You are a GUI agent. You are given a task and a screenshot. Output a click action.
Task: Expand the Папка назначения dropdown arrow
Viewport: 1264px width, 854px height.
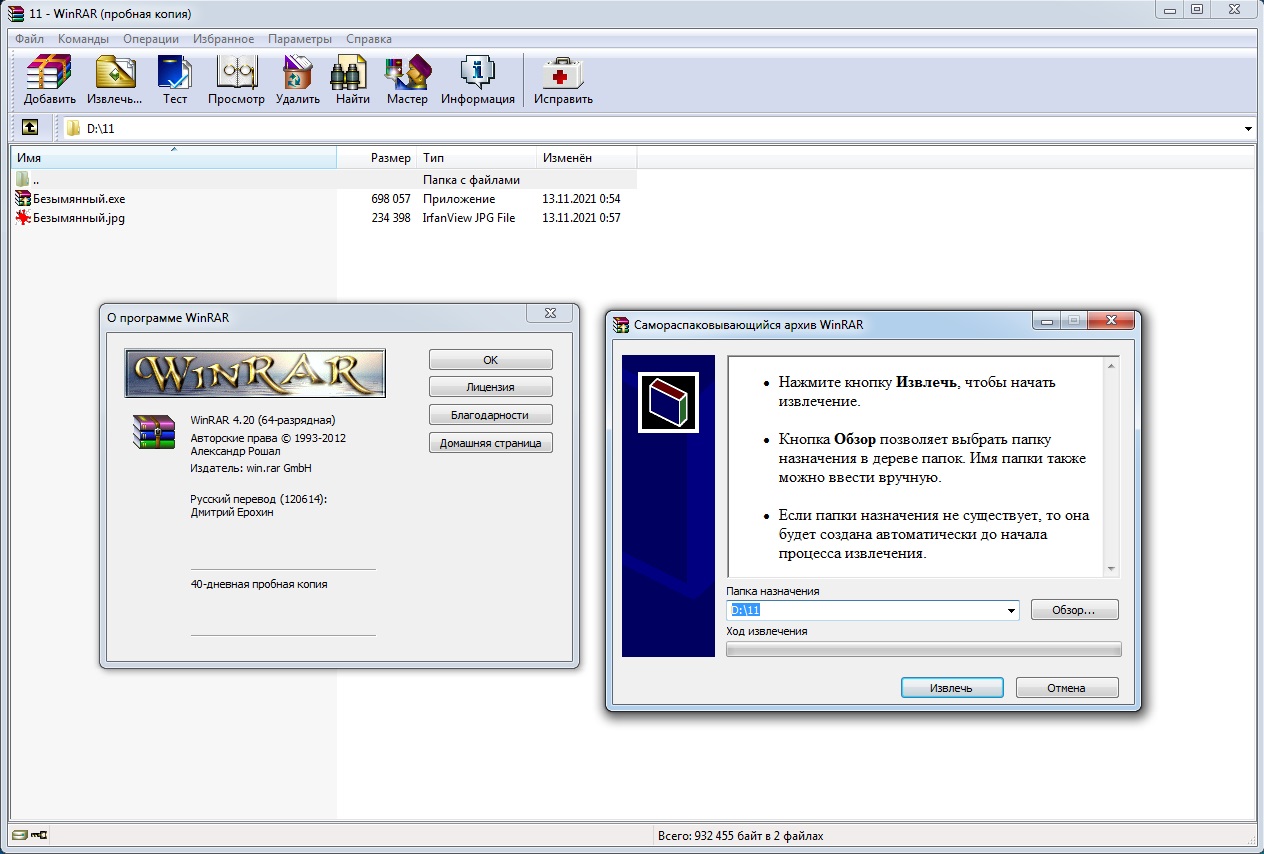[x=1011, y=610]
